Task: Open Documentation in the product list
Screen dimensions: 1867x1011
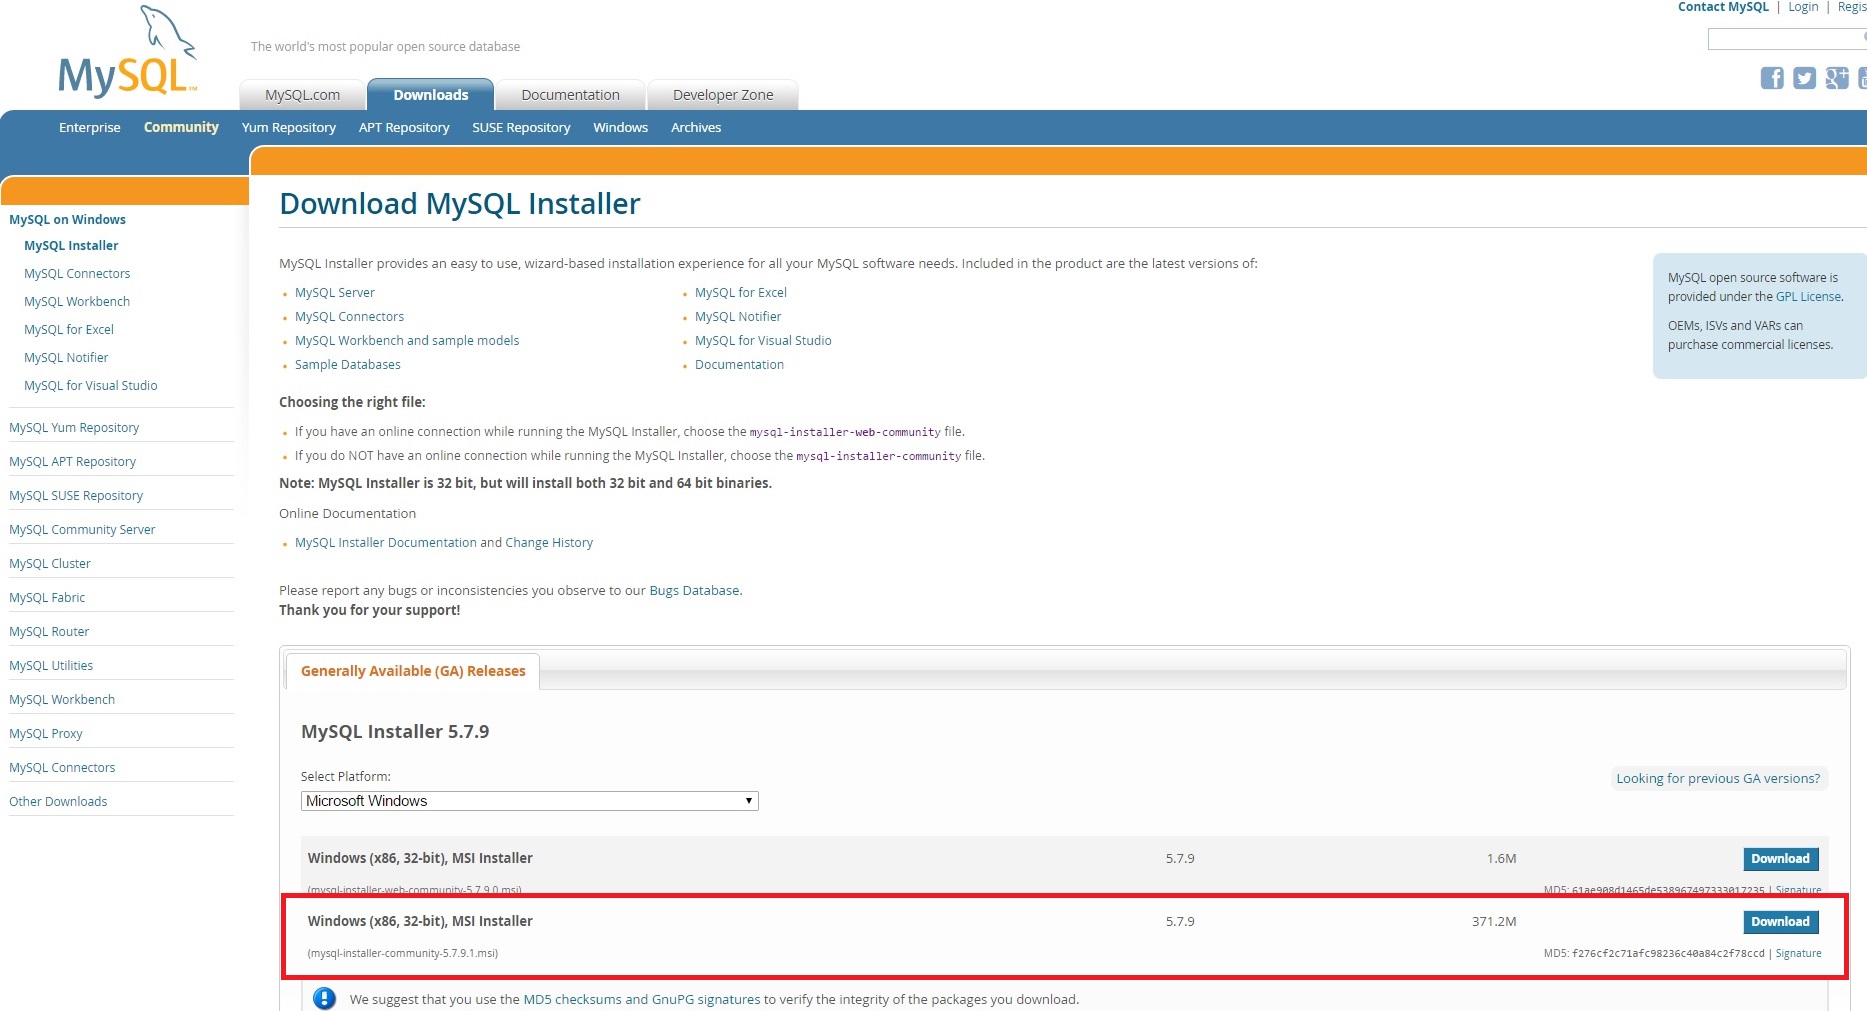Action: (739, 365)
